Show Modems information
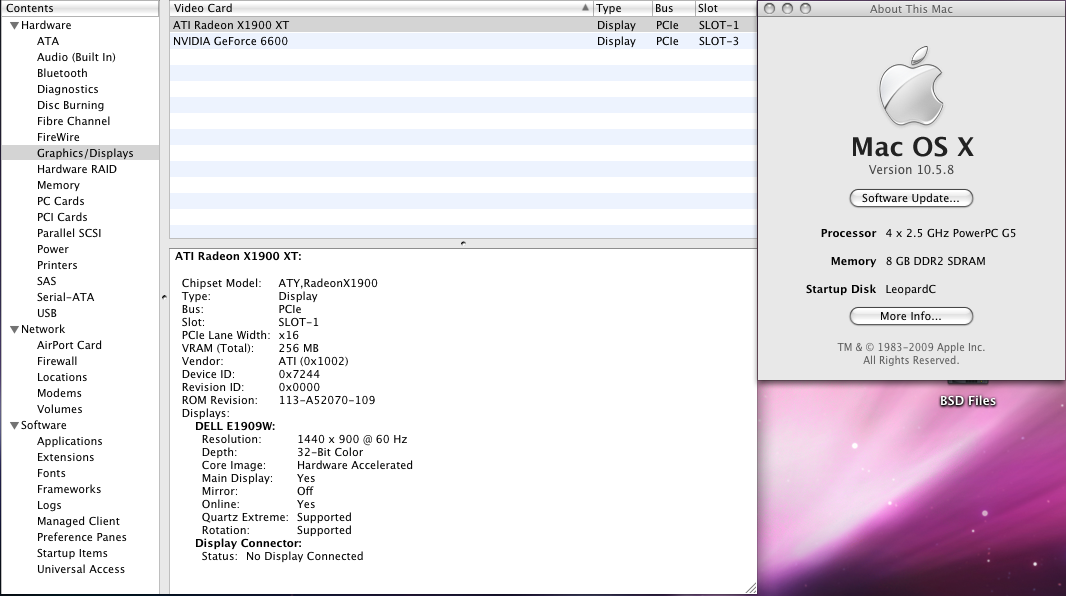 tap(59, 393)
